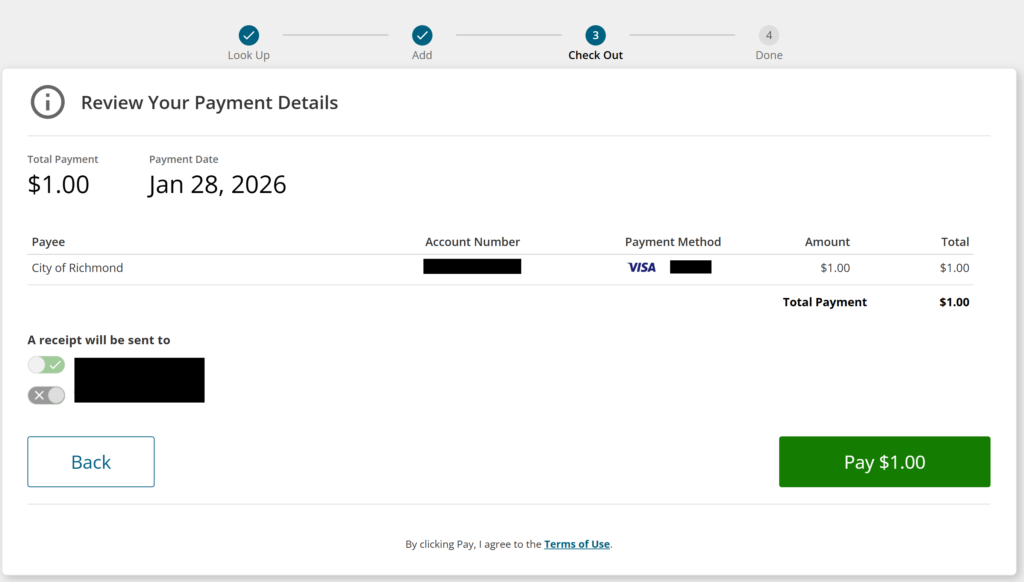Click the info icon beside Review heading
Viewport: 1024px width, 582px height.
[47, 102]
